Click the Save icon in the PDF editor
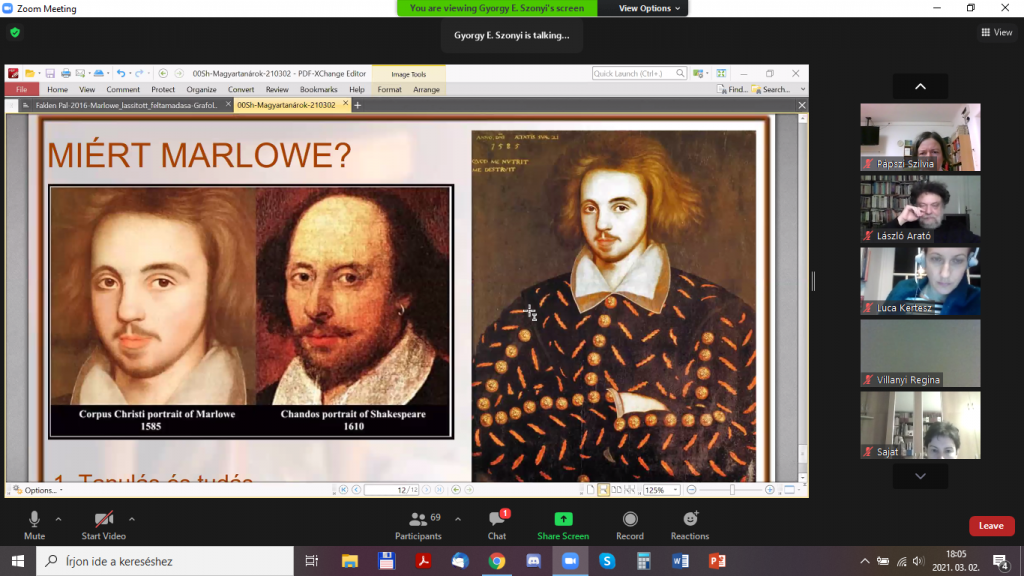The width and height of the screenshot is (1024, 576). tap(50, 74)
